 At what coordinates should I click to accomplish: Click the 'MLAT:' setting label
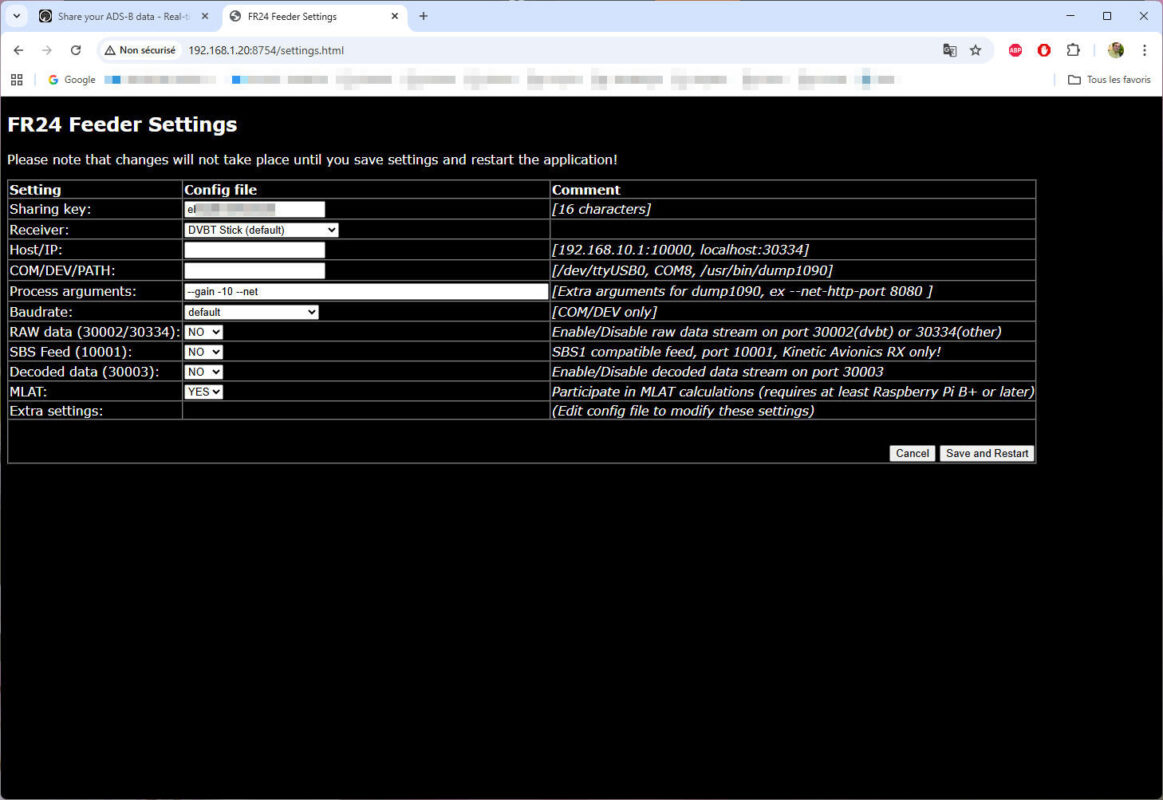click(x=28, y=391)
